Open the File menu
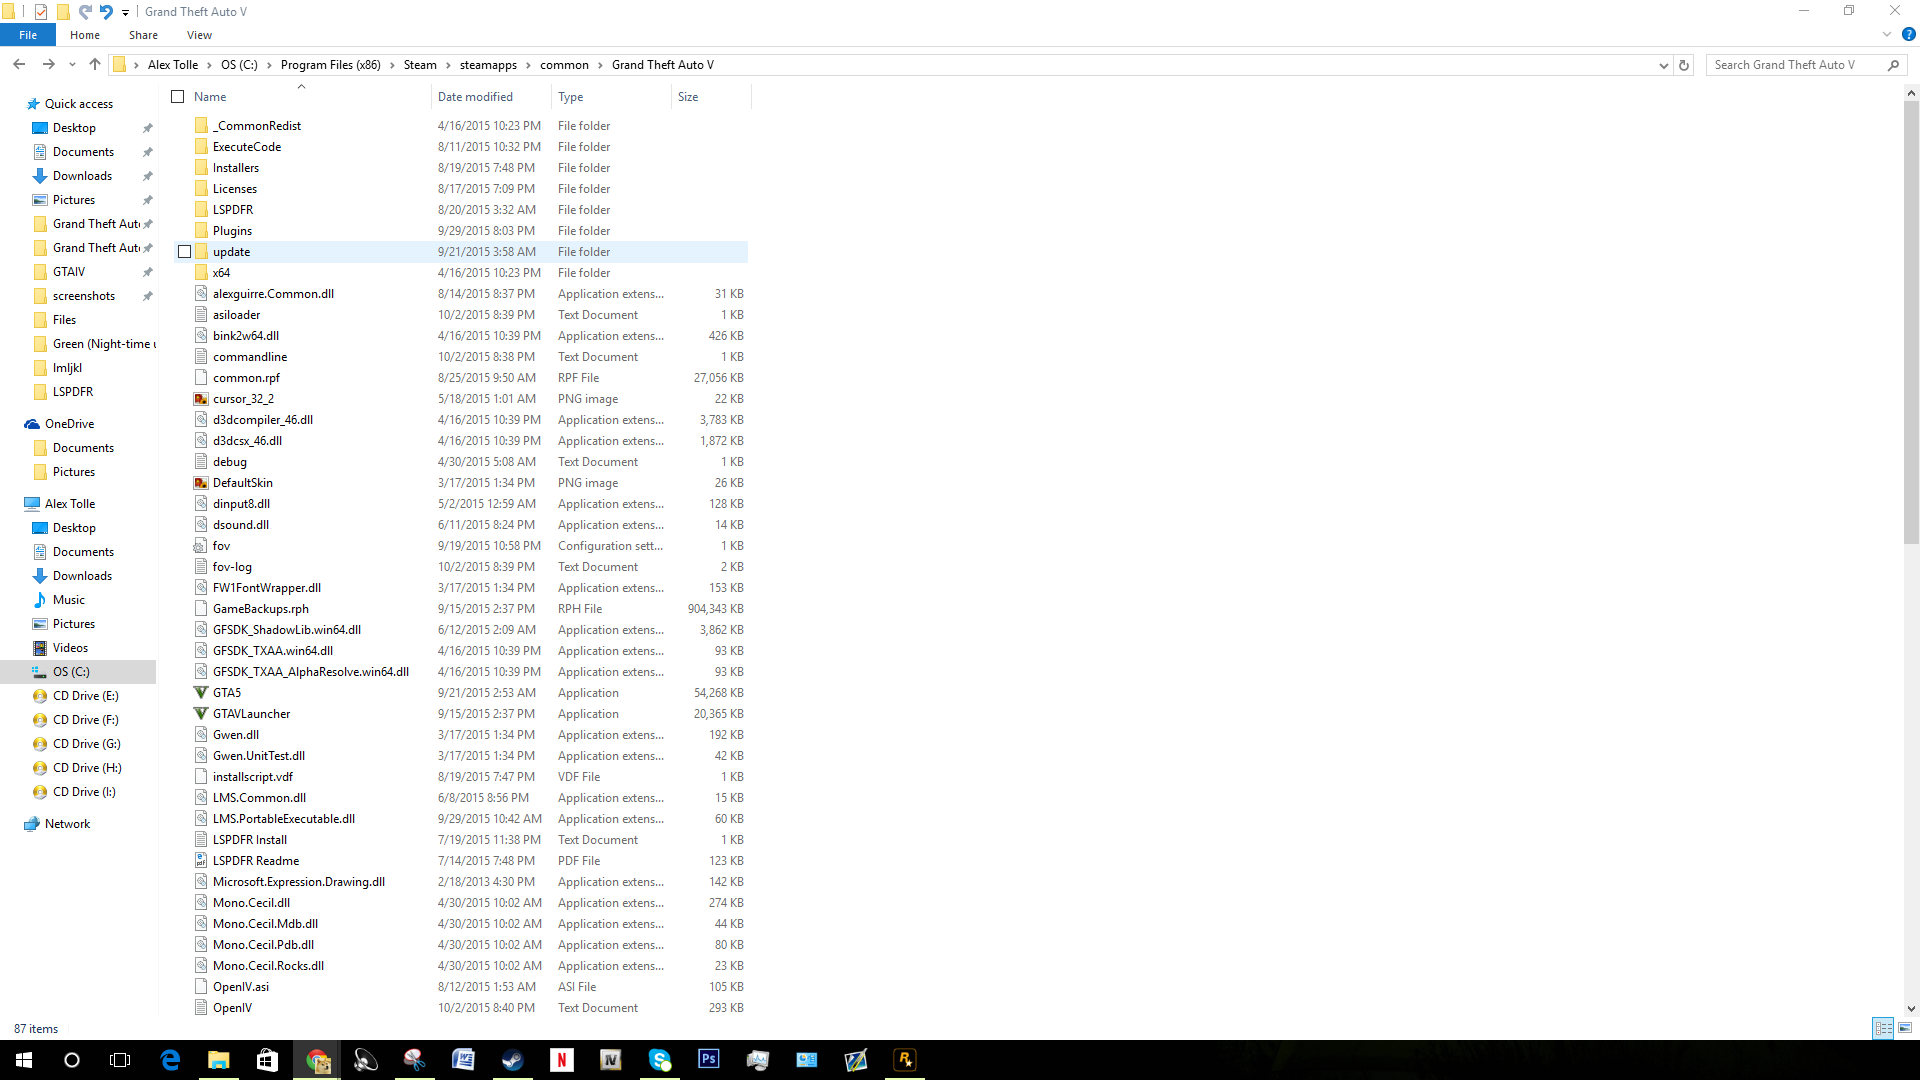This screenshot has width=1920, height=1080. click(28, 35)
